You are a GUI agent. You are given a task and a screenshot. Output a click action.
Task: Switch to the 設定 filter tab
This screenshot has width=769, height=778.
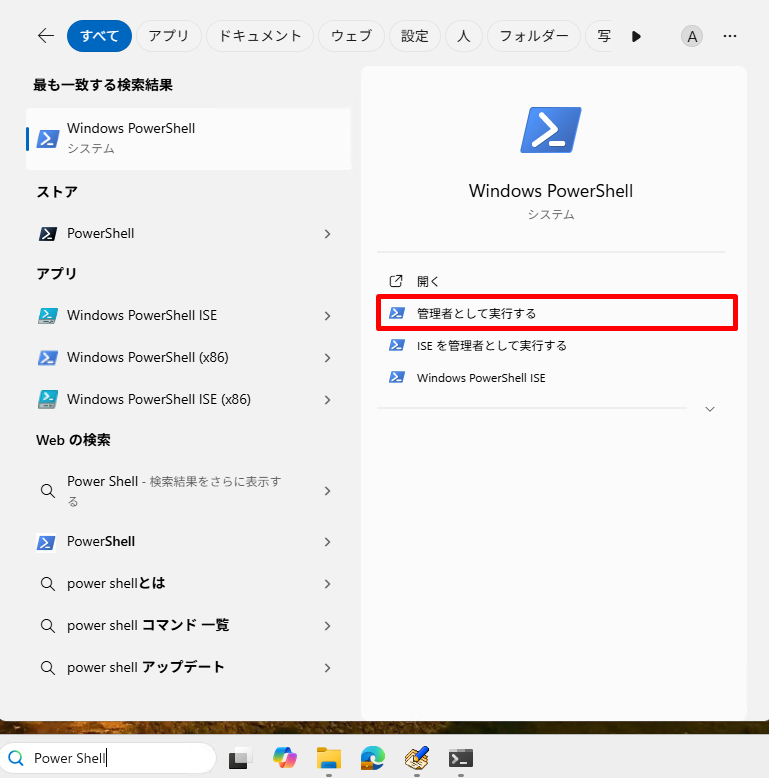pos(415,36)
